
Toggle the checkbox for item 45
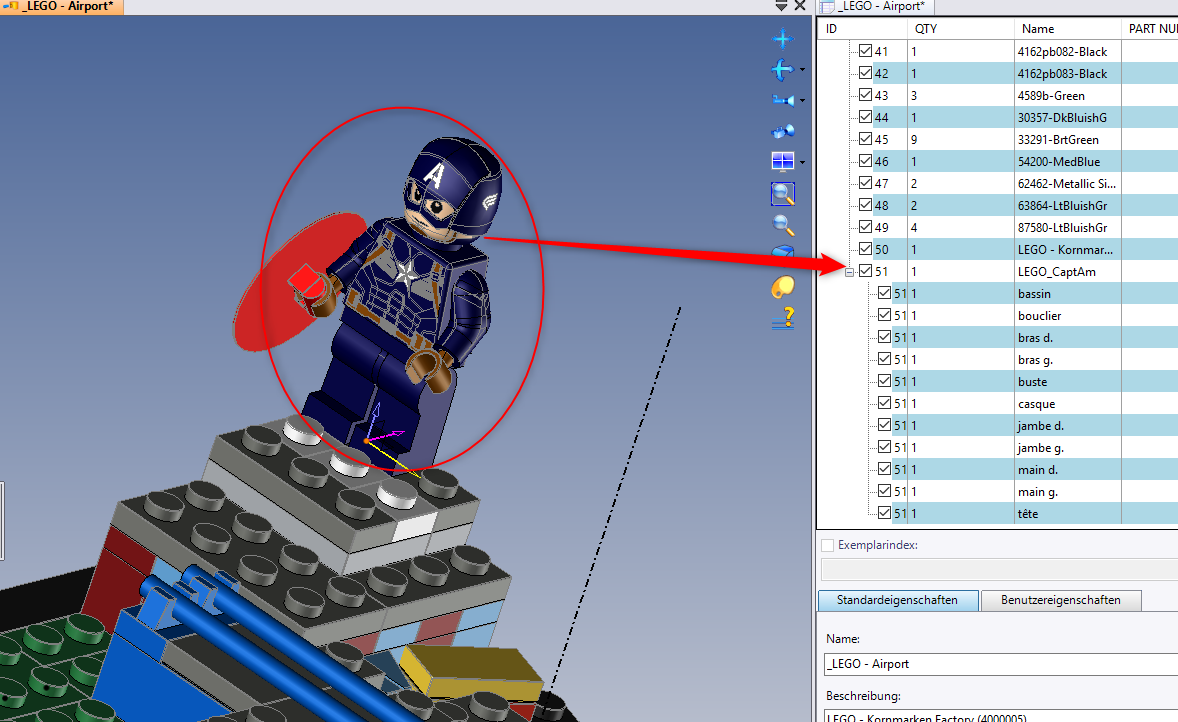coord(865,139)
